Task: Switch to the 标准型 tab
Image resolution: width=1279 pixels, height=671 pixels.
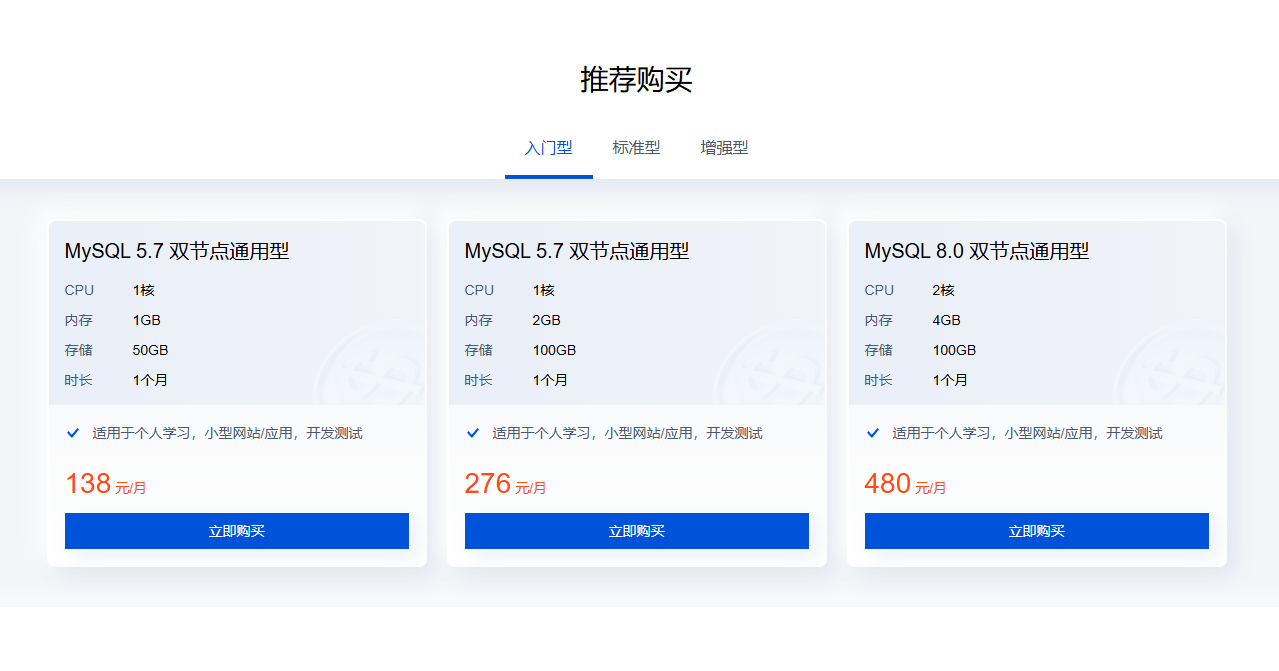Action: click(x=637, y=148)
